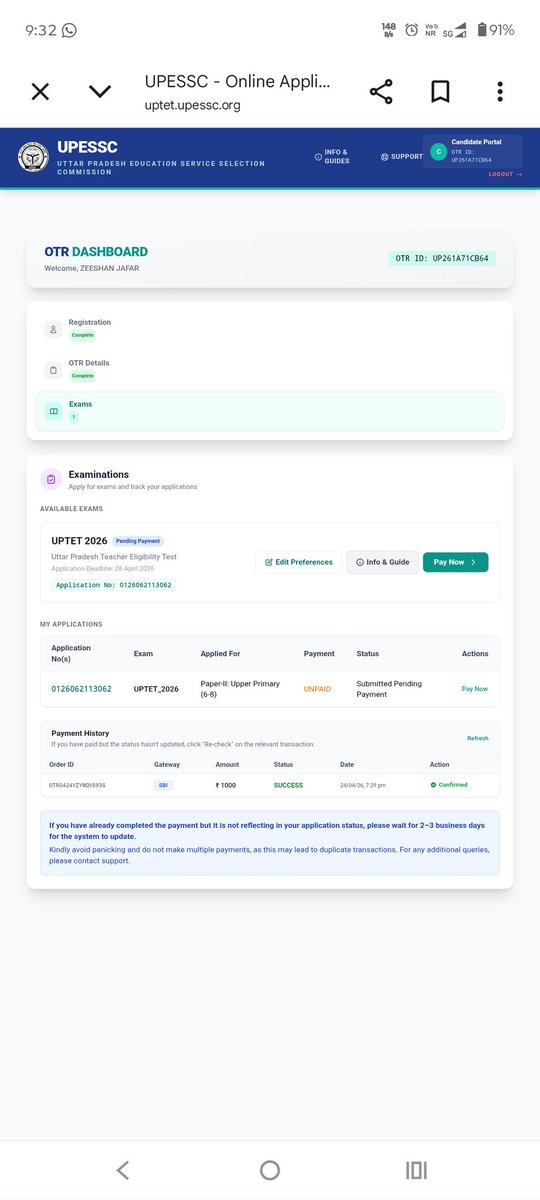Open application number 0126062113062 in table

click(81, 689)
